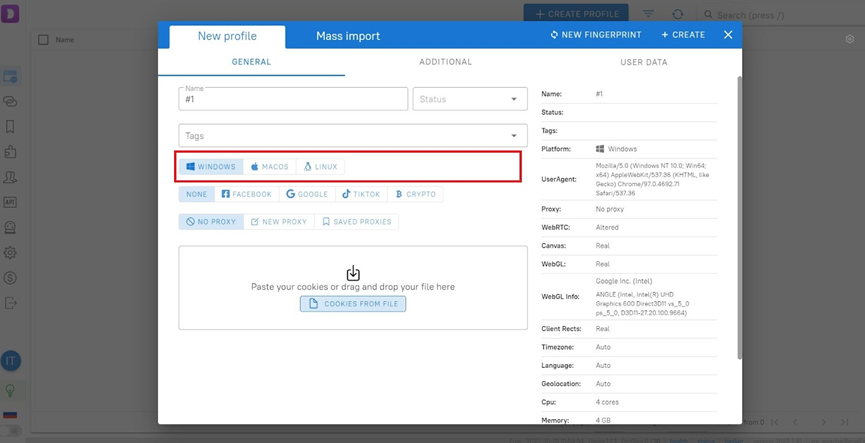Choose the Google profile type
The width and height of the screenshot is (865, 443).
[x=307, y=194]
